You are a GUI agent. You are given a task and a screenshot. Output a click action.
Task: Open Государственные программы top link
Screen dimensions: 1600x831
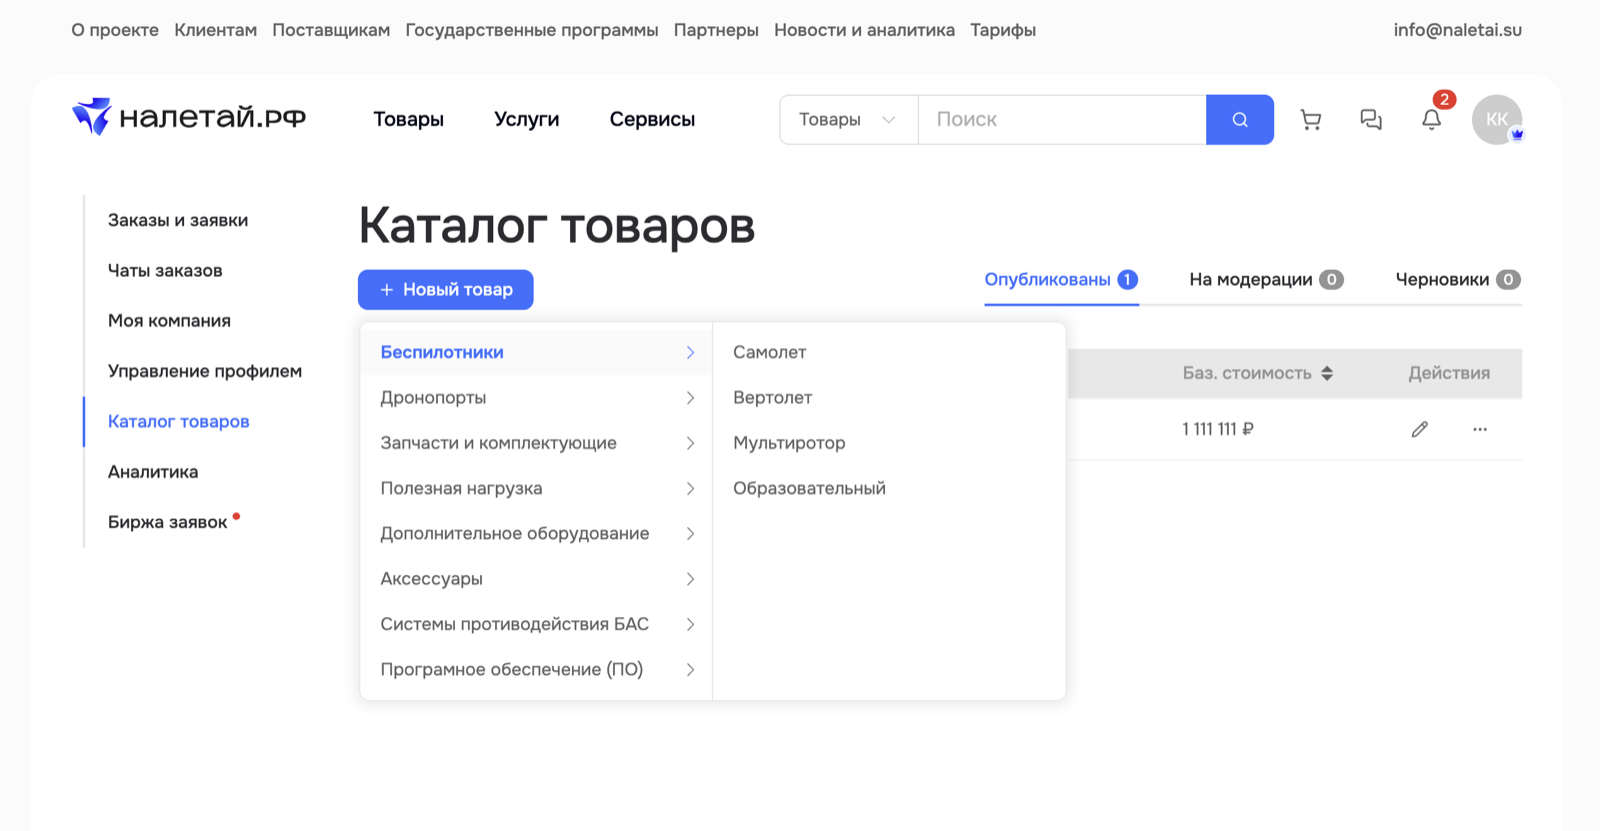click(x=532, y=30)
